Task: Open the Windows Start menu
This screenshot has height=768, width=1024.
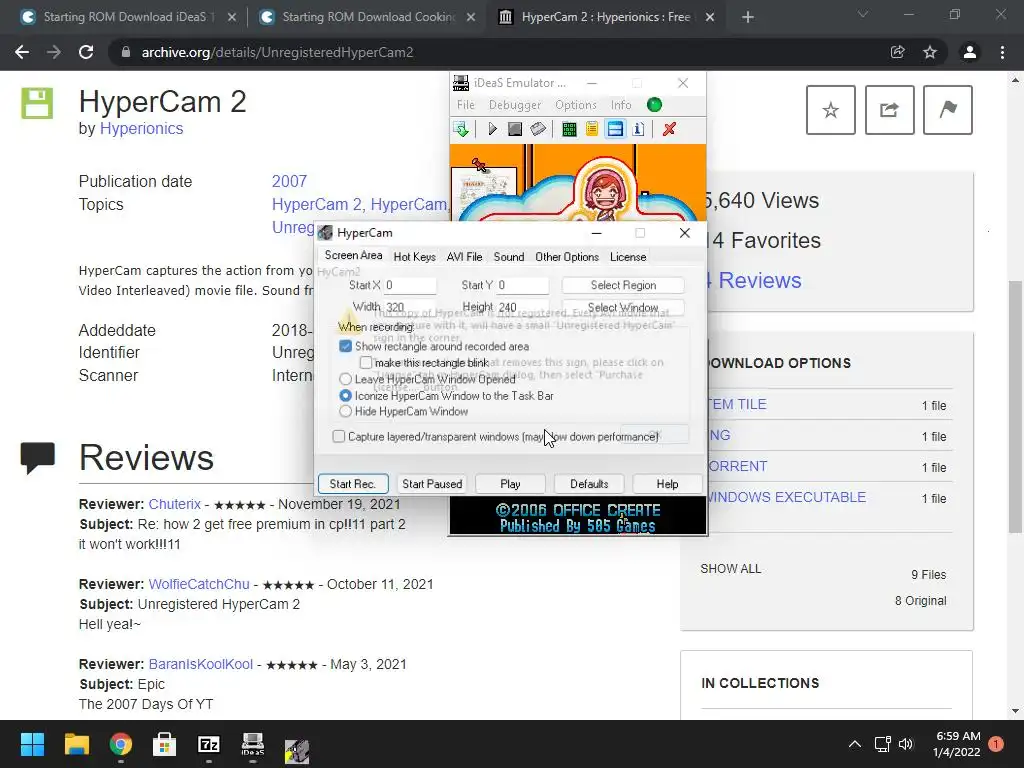Action: coord(32,744)
